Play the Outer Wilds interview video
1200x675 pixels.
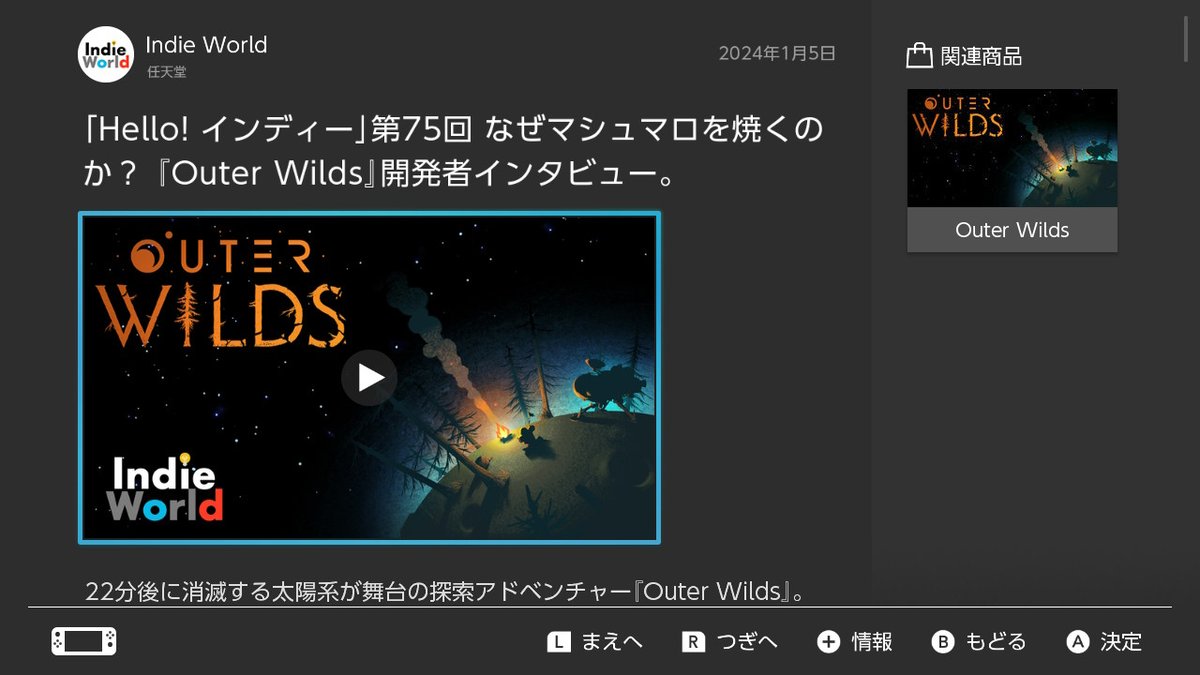(369, 377)
